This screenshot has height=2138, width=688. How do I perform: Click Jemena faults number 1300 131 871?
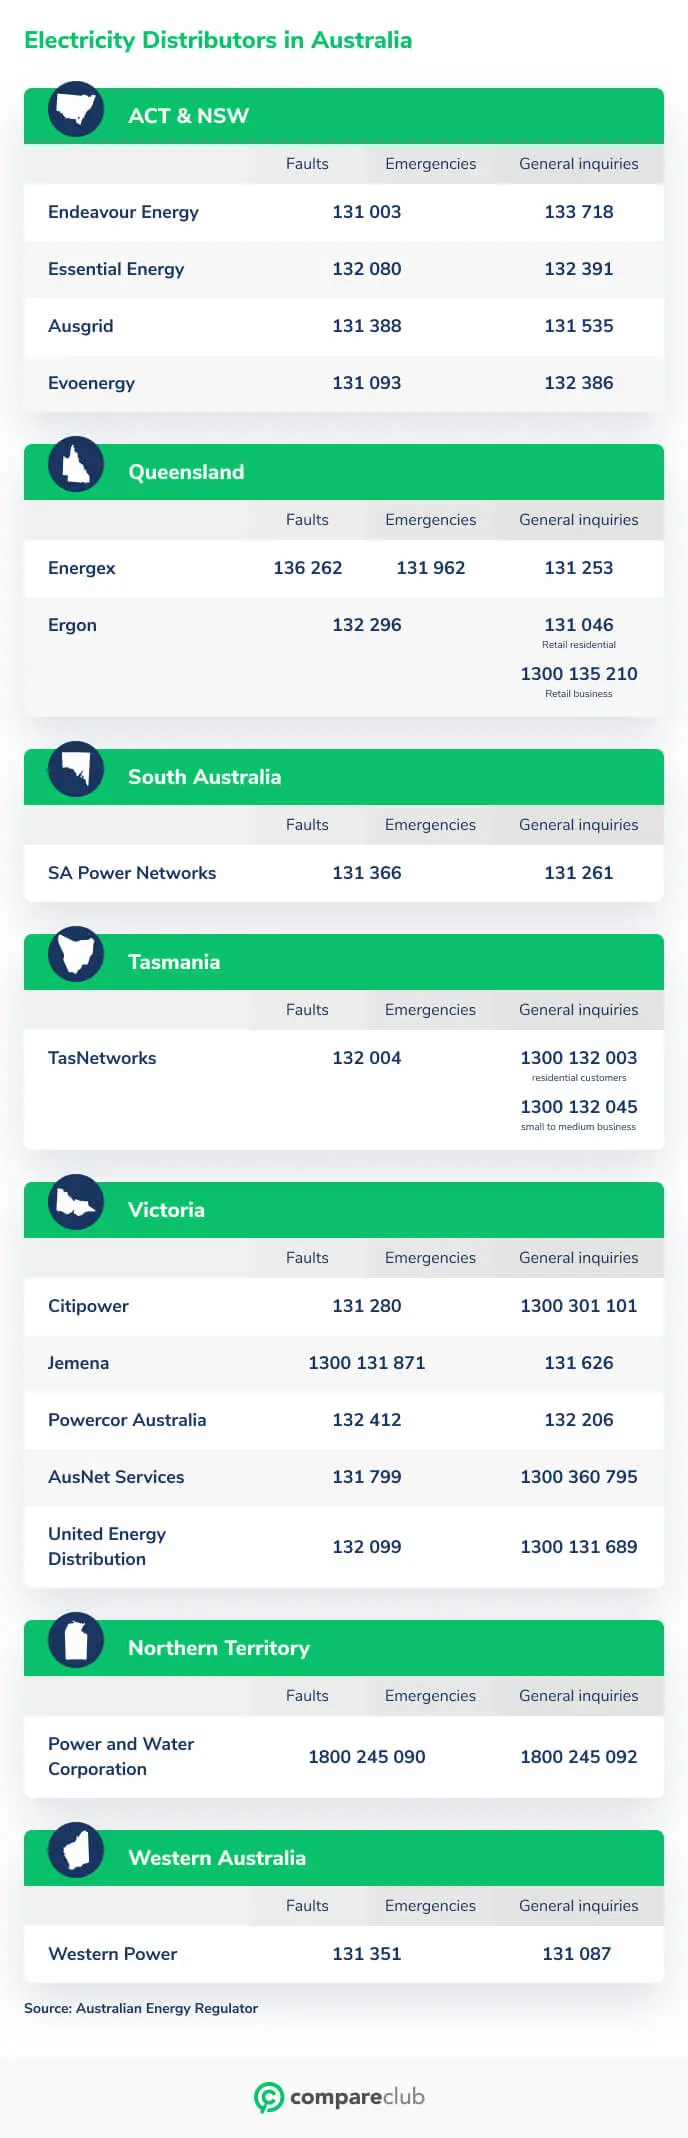(367, 1363)
